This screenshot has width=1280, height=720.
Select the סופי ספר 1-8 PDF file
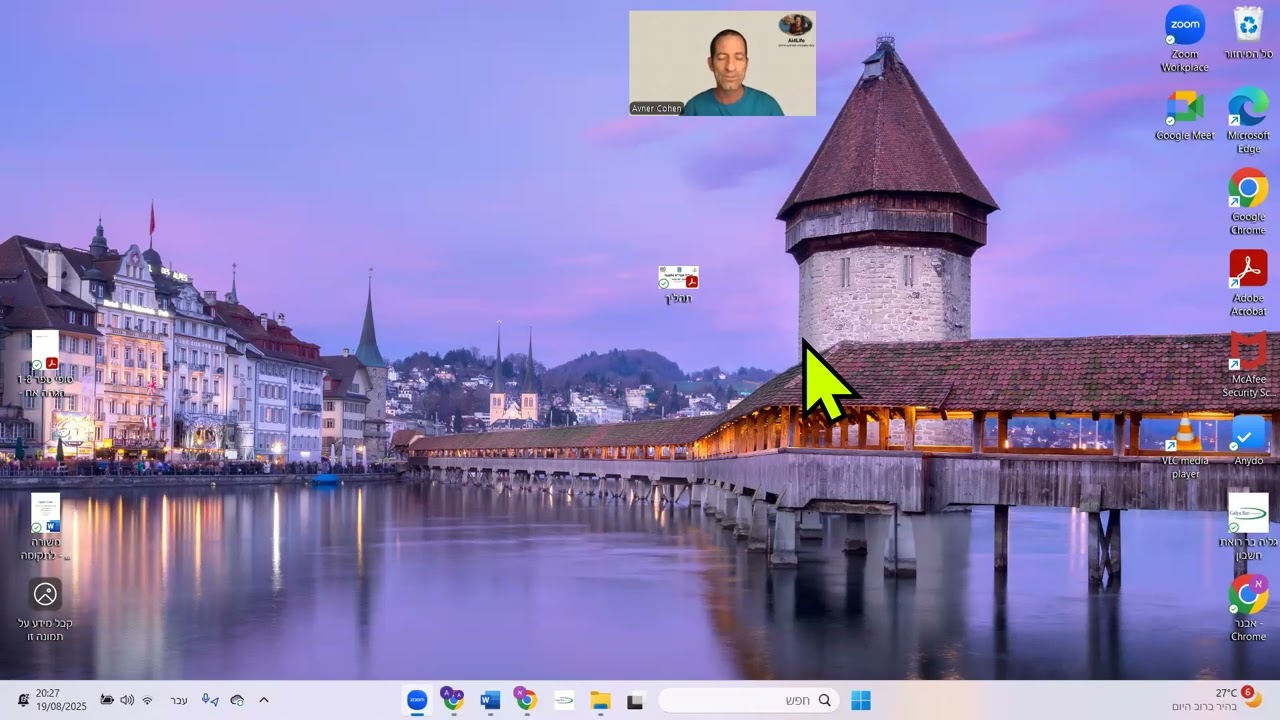[x=45, y=364]
